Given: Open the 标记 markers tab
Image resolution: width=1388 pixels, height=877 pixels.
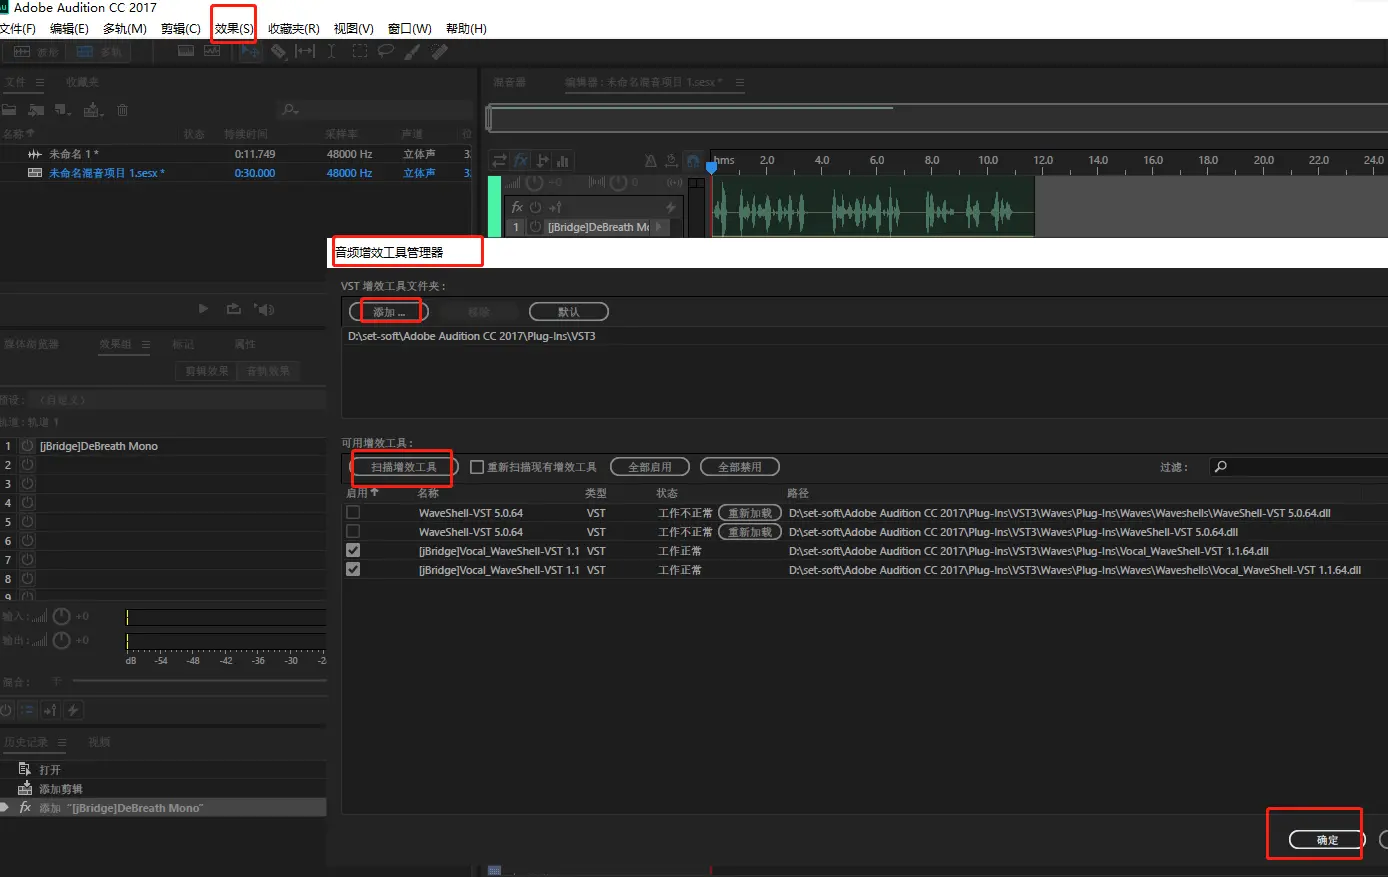Looking at the screenshot, I should (x=183, y=344).
